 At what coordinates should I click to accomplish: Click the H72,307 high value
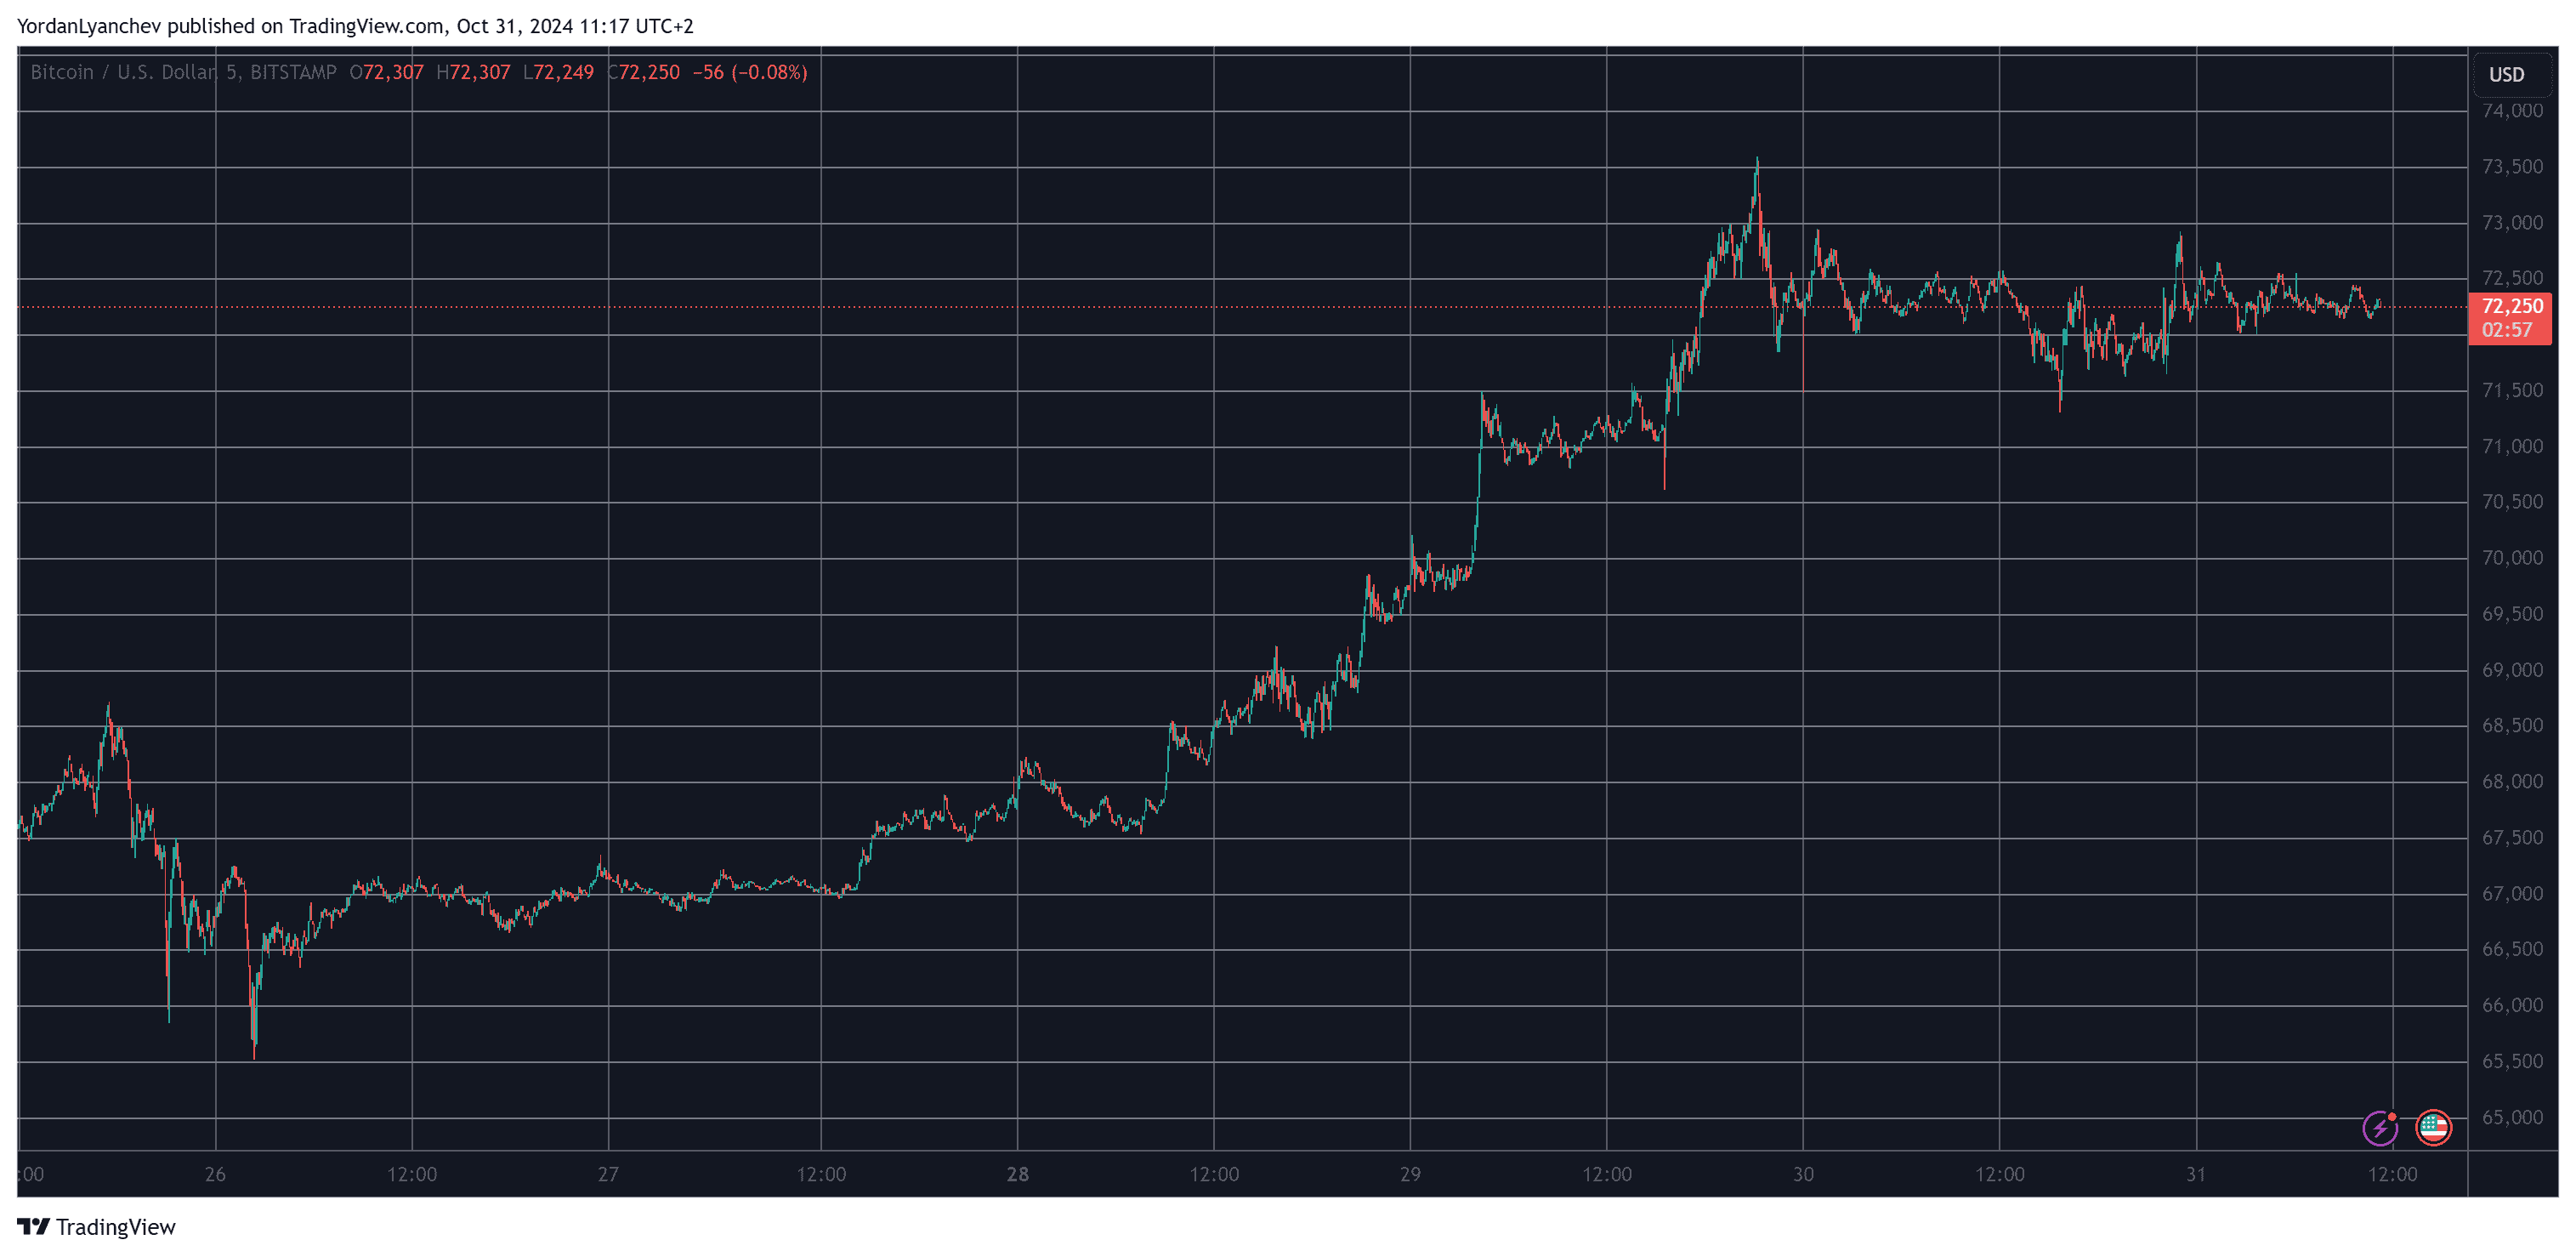[473, 72]
